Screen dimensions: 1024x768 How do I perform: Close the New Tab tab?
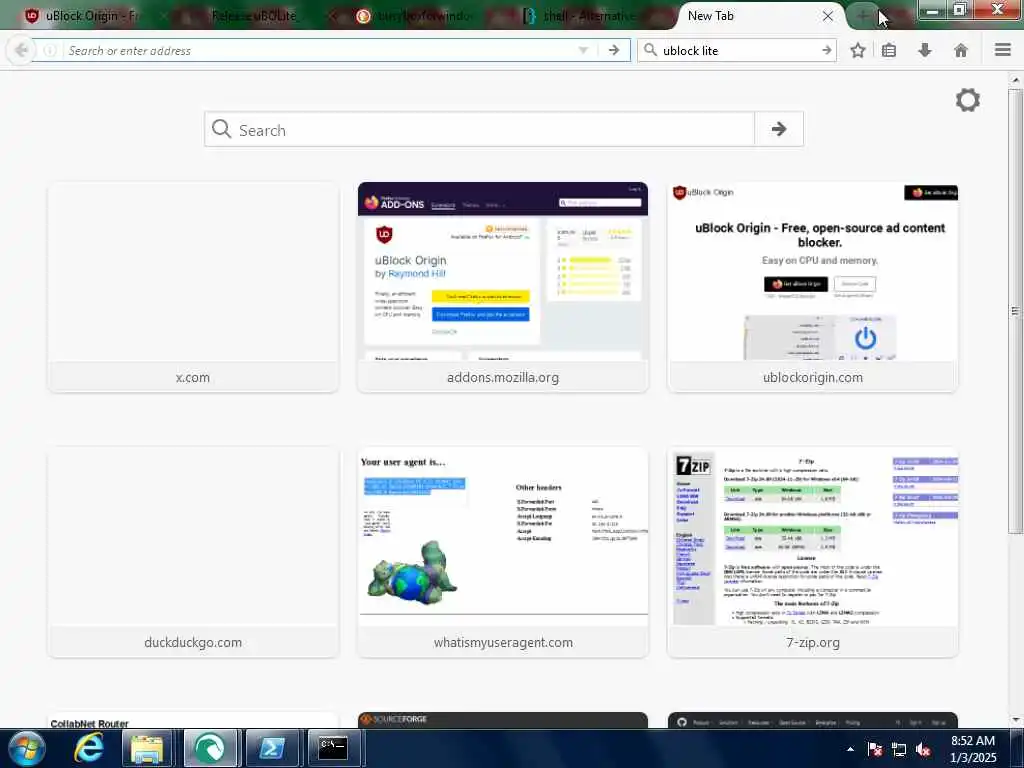tap(827, 16)
